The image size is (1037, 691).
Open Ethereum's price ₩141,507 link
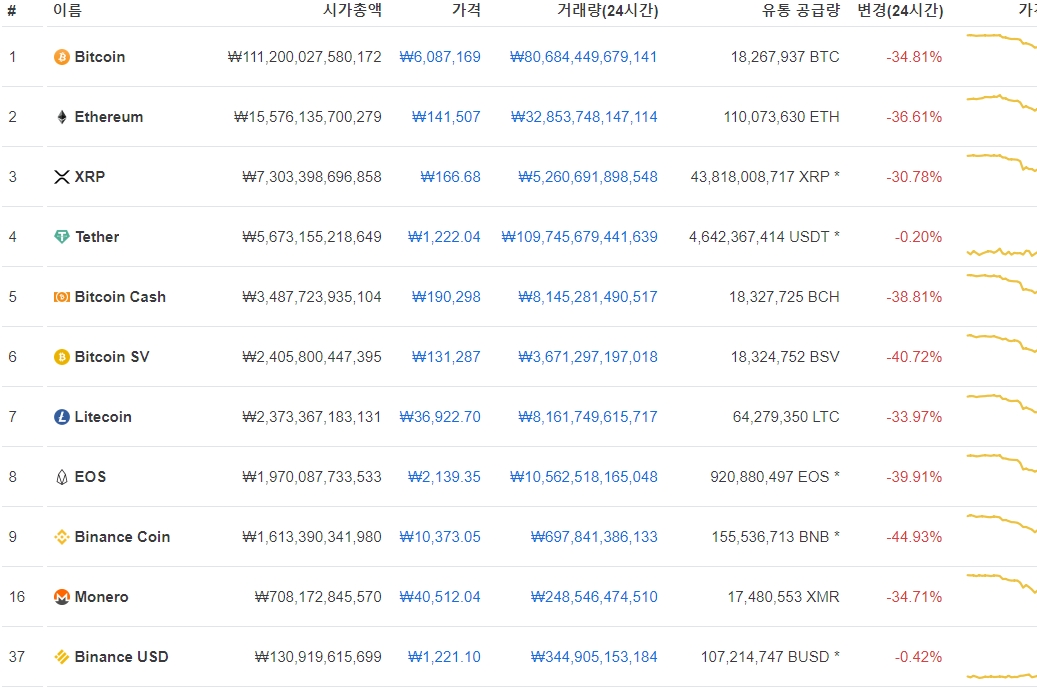(446, 117)
